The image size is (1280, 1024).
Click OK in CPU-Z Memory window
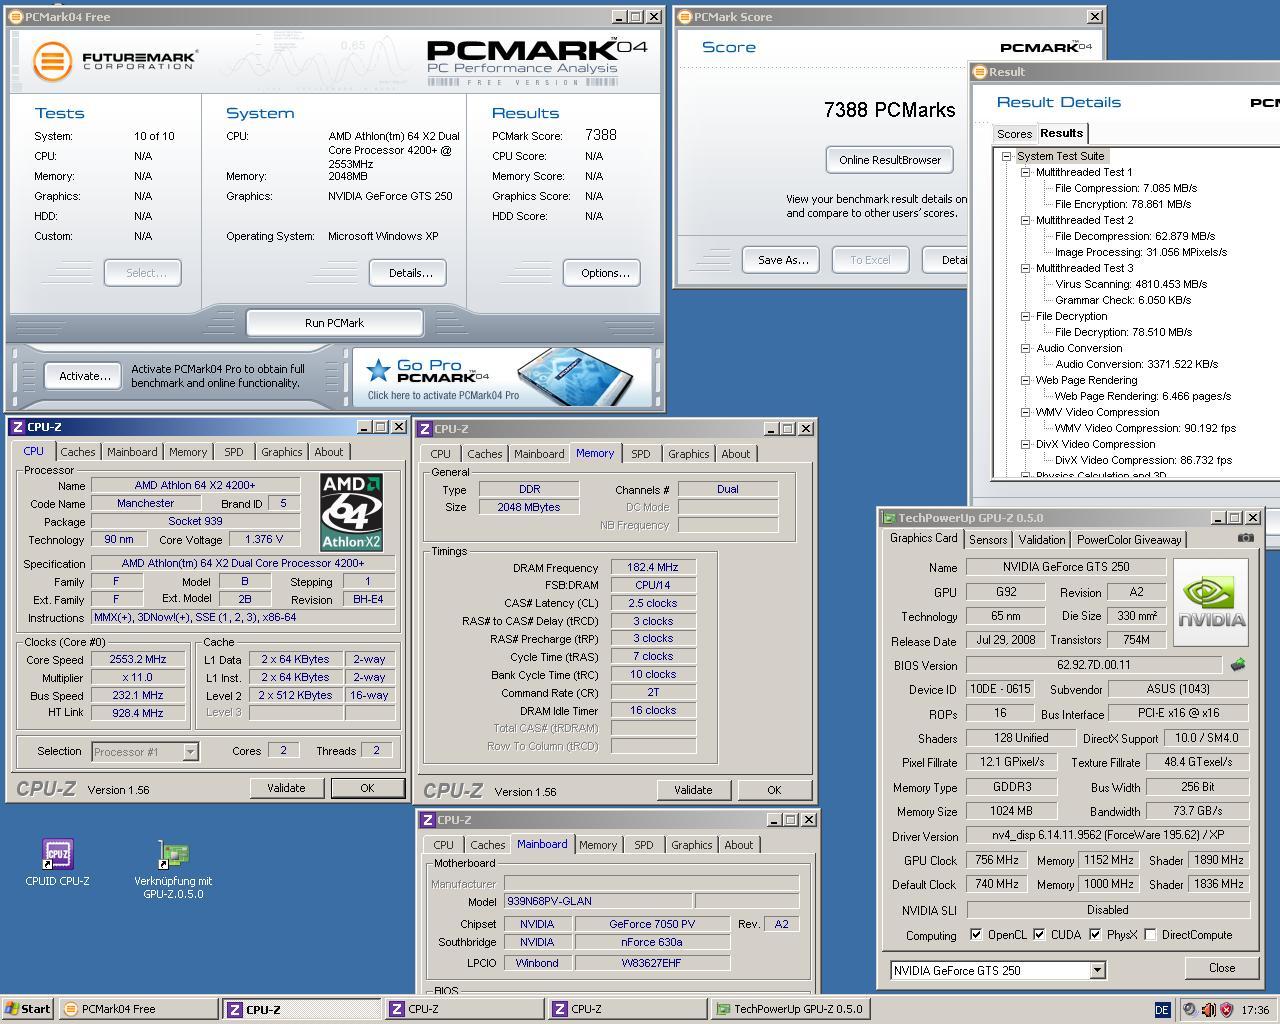coord(774,790)
